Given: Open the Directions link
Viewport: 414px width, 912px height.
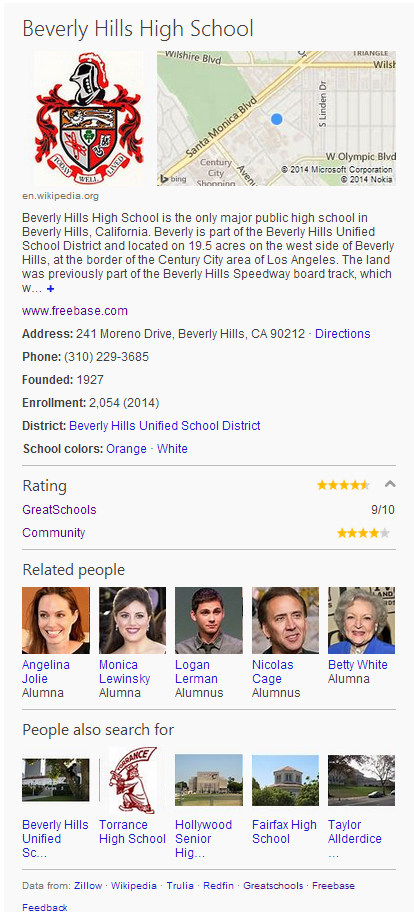Looking at the screenshot, I should tap(342, 334).
